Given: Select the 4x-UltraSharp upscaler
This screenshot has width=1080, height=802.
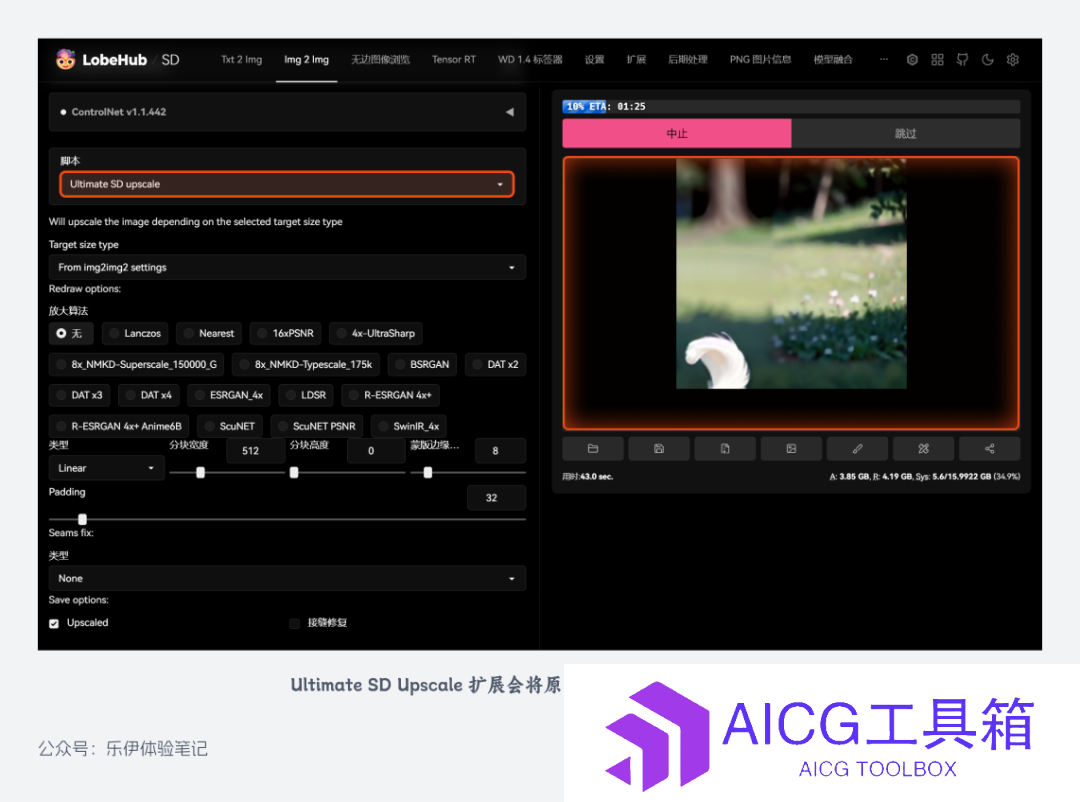Looking at the screenshot, I should pyautogui.click(x=376, y=333).
